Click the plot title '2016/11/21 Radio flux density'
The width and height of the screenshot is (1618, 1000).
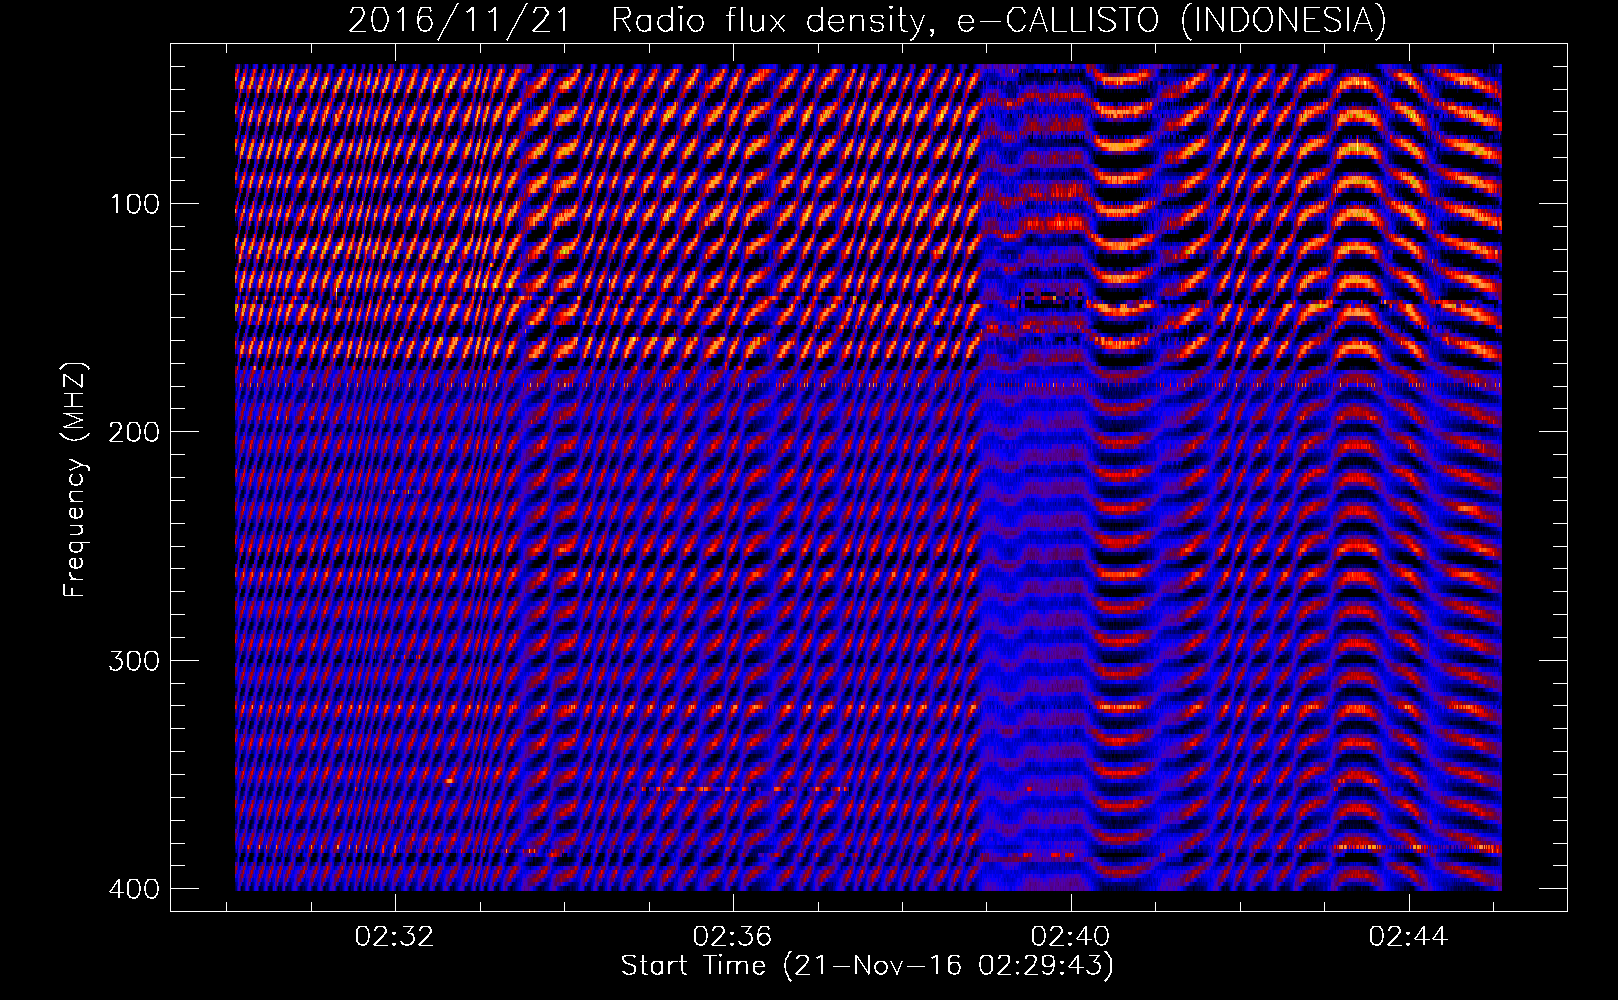867,21
